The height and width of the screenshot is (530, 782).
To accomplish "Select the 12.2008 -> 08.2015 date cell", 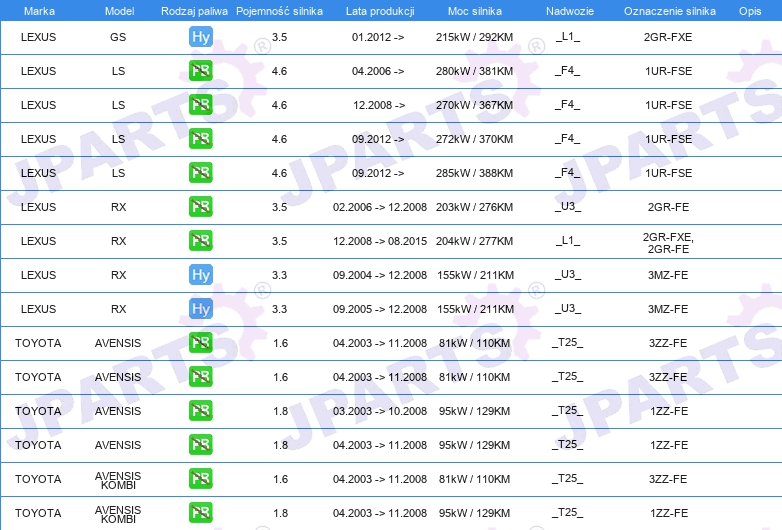I will (380, 241).
